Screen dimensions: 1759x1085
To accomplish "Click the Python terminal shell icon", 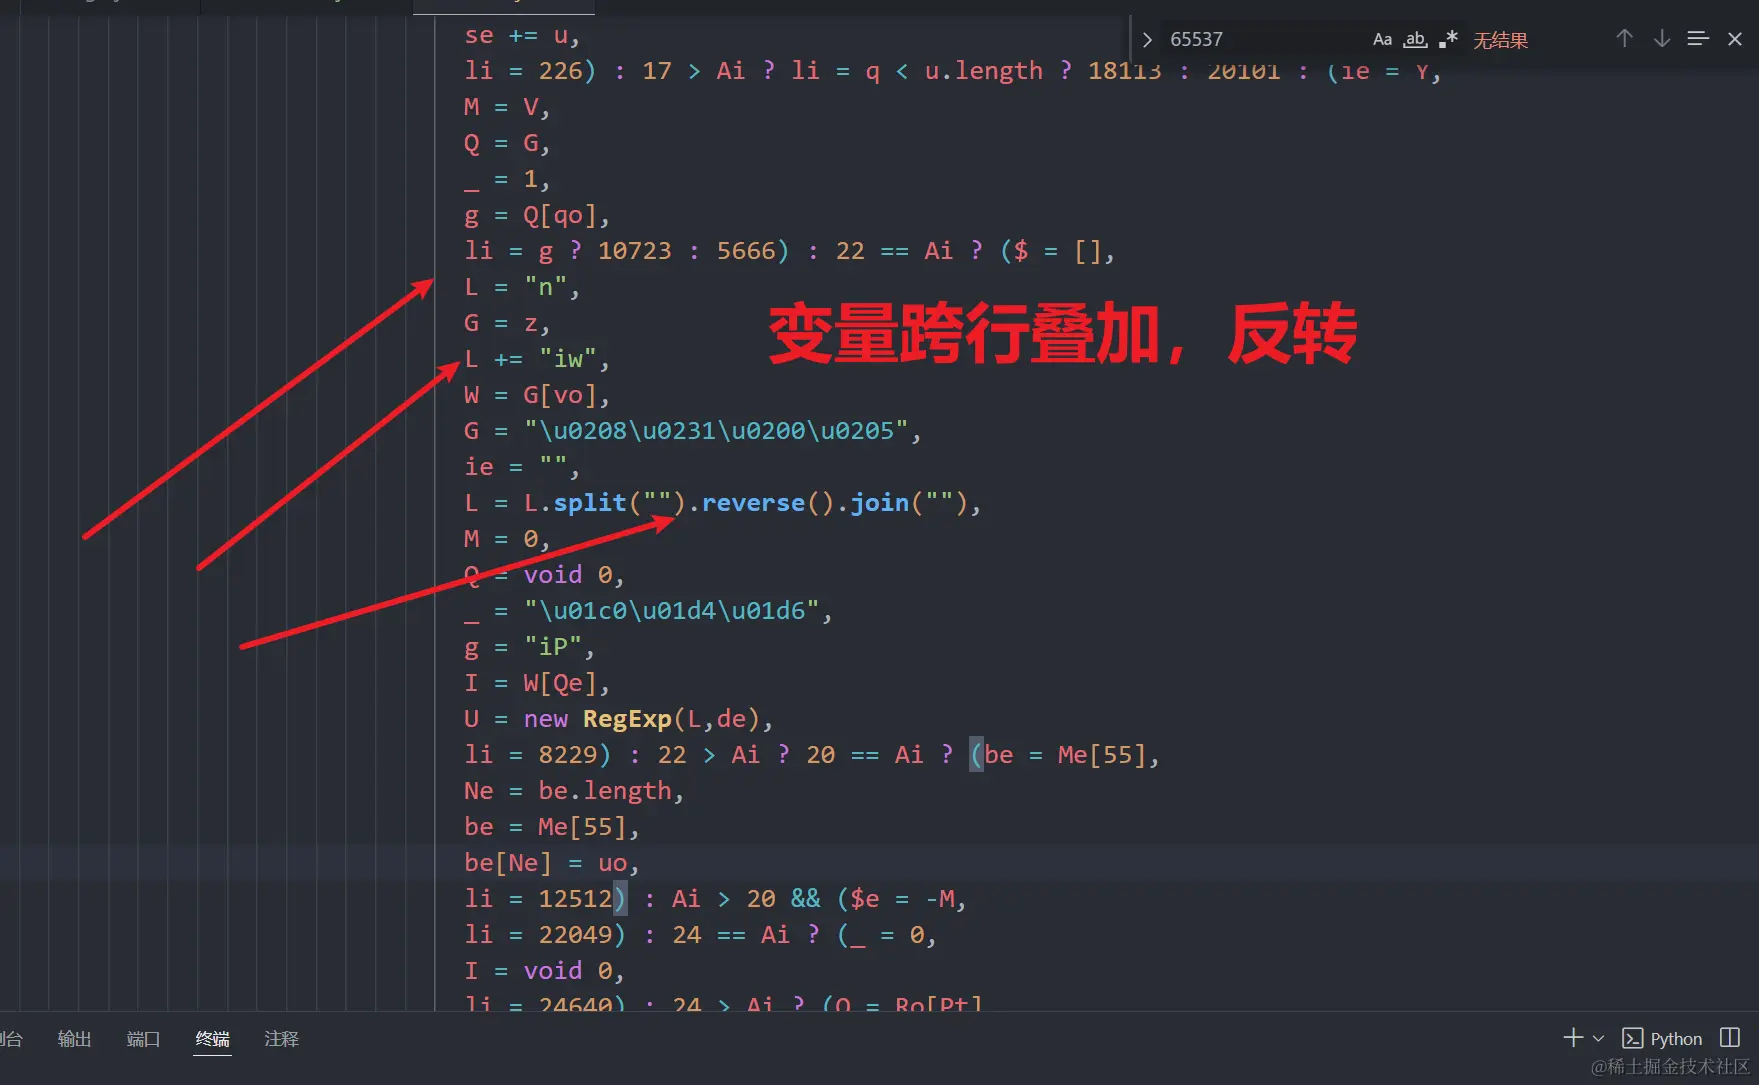I will coord(1633,1039).
